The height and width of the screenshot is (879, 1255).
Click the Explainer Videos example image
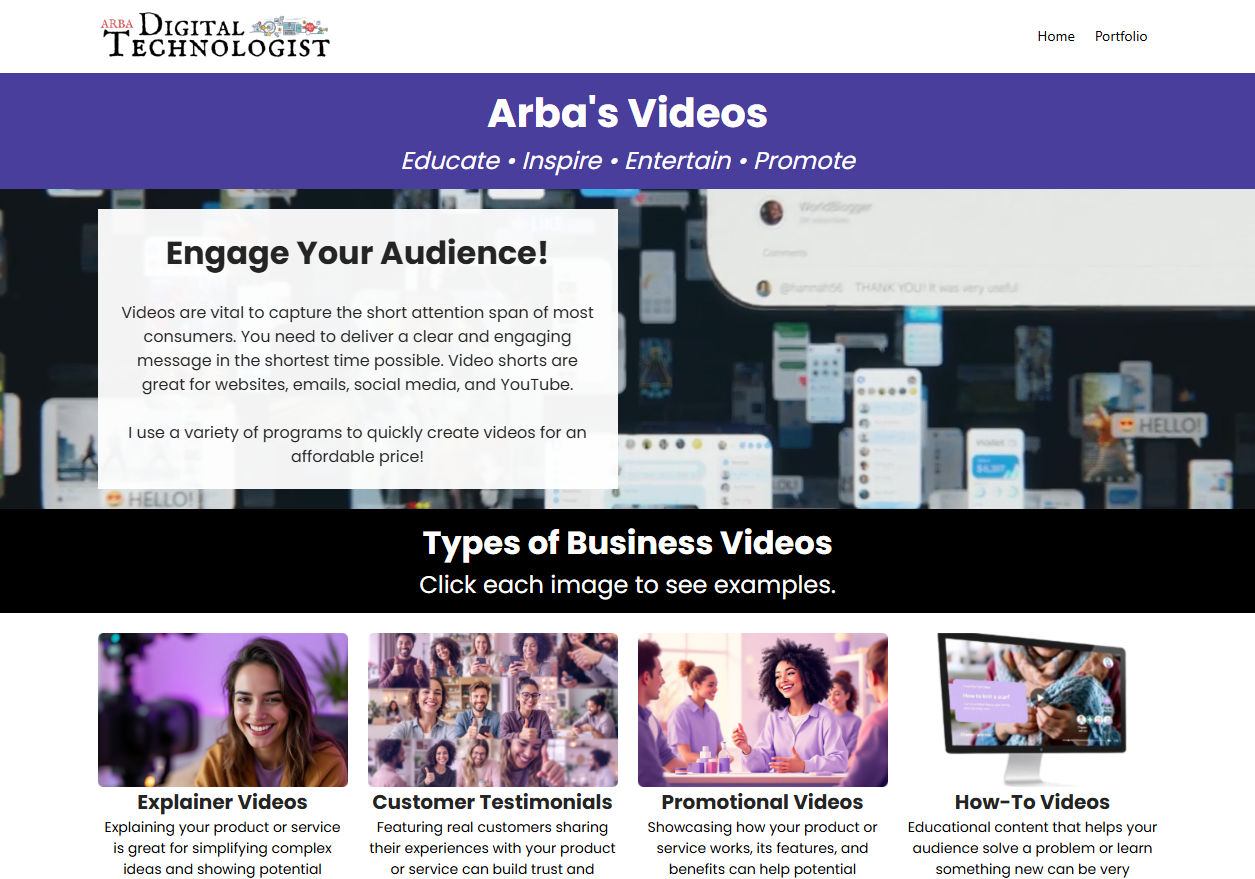click(x=222, y=709)
